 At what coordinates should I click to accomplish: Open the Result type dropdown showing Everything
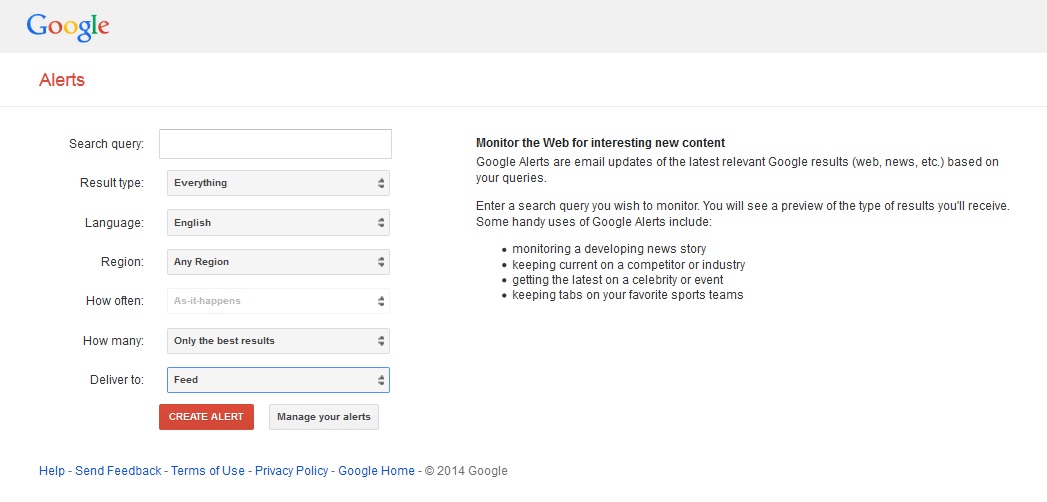pyautogui.click(x=278, y=183)
